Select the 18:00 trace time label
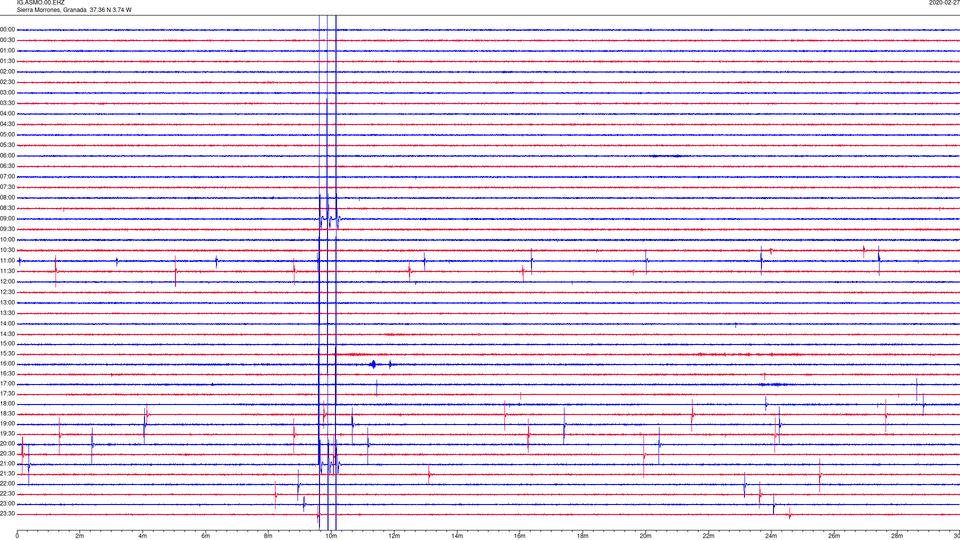This screenshot has width=960, height=540. tap(7, 404)
